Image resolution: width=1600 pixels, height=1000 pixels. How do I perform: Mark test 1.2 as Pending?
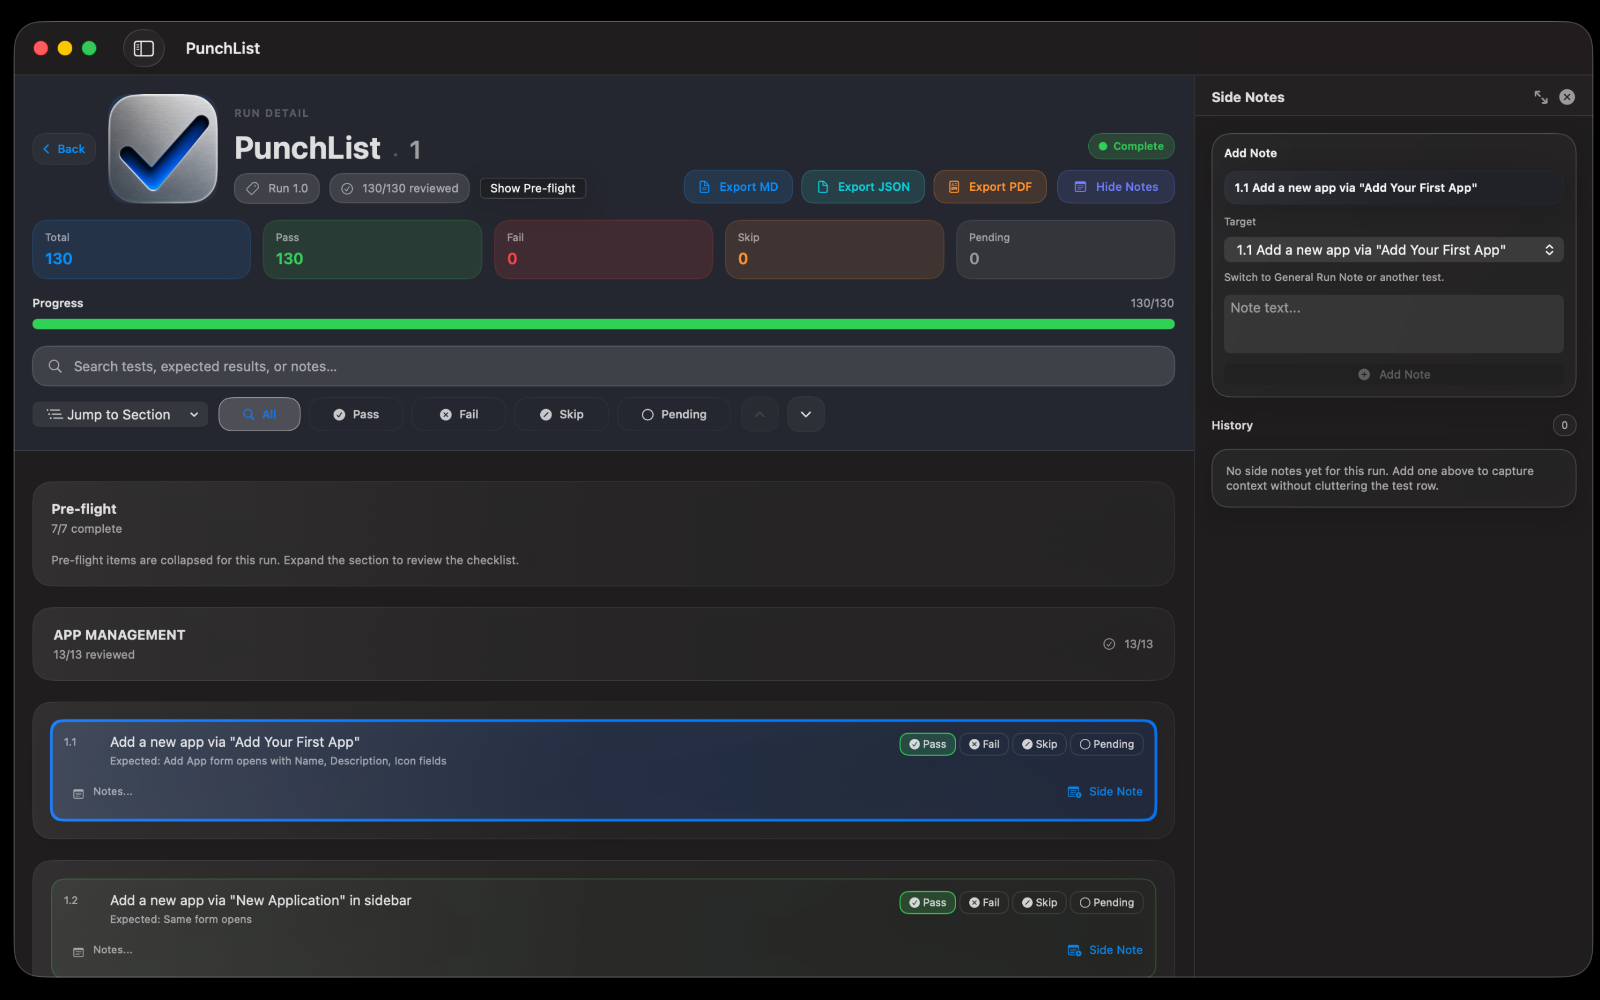click(x=1106, y=902)
